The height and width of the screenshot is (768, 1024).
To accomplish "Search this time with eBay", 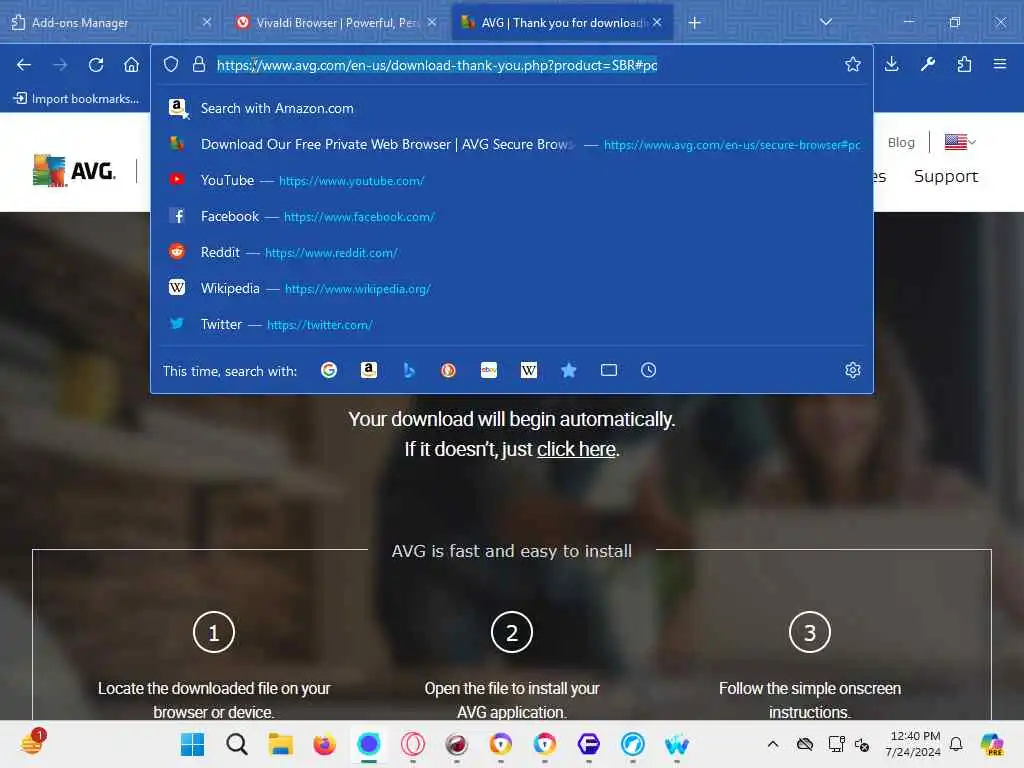I will pyautogui.click(x=488, y=370).
